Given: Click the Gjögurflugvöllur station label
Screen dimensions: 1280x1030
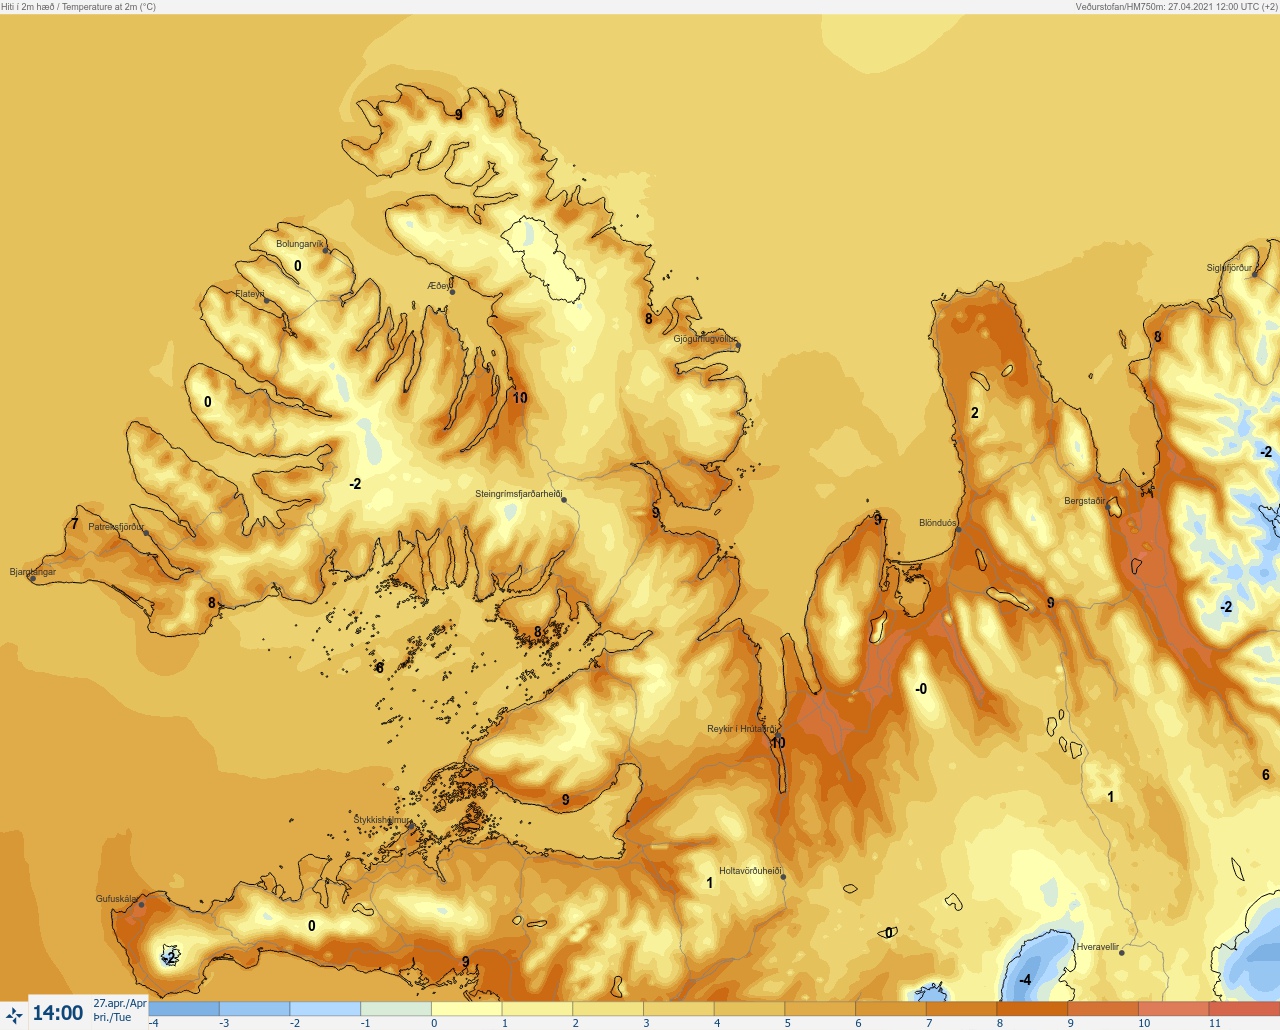Looking at the screenshot, I should (x=705, y=339).
